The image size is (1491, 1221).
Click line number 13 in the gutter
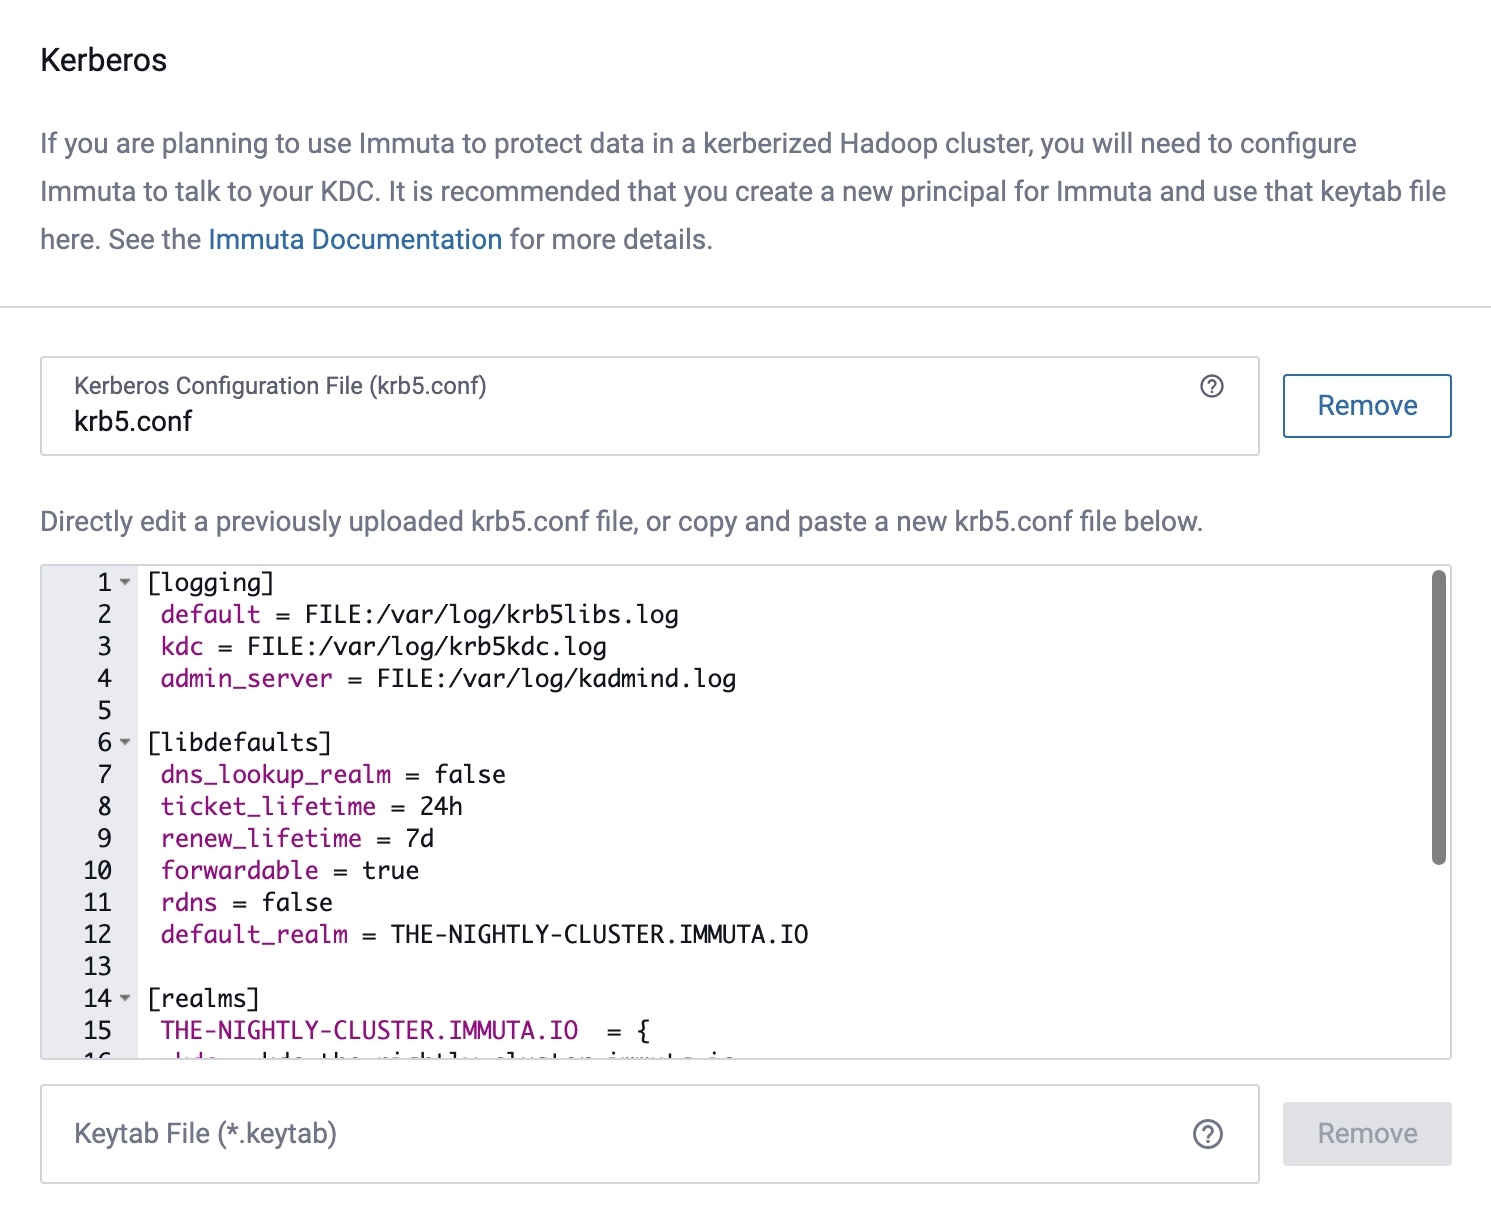pyautogui.click(x=97, y=967)
